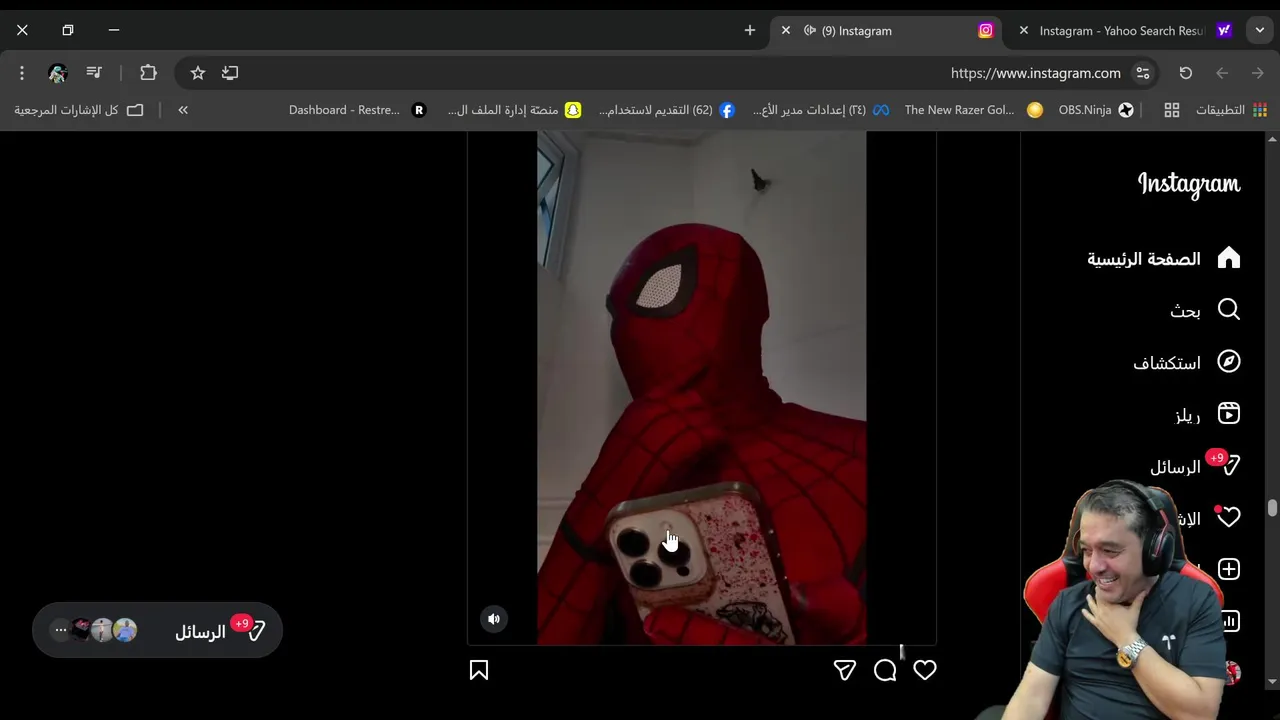Image resolution: width=1280 pixels, height=720 pixels.
Task: Open the إعدادات مدير الأع... Meta bookmark
Action: (x=820, y=110)
